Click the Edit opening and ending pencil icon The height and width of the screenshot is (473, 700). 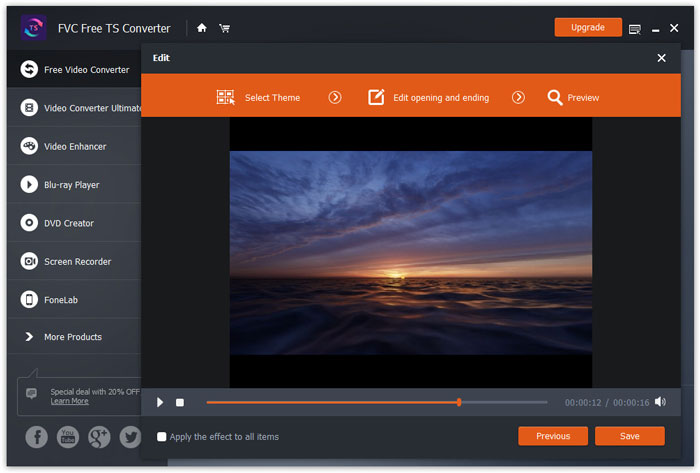(x=376, y=97)
